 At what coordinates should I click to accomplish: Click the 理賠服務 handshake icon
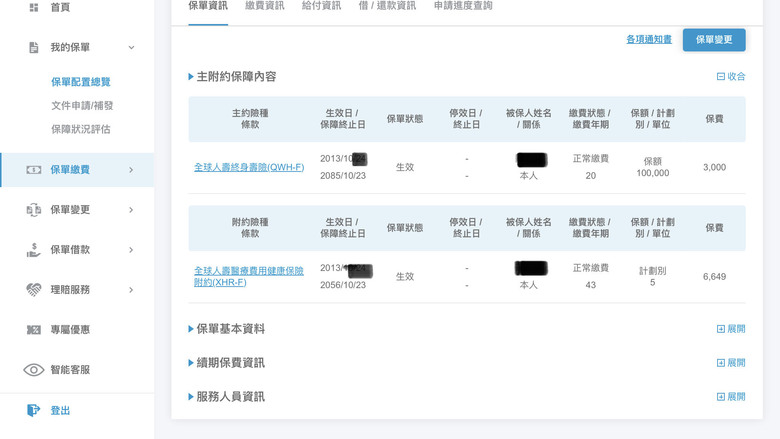coord(34,290)
